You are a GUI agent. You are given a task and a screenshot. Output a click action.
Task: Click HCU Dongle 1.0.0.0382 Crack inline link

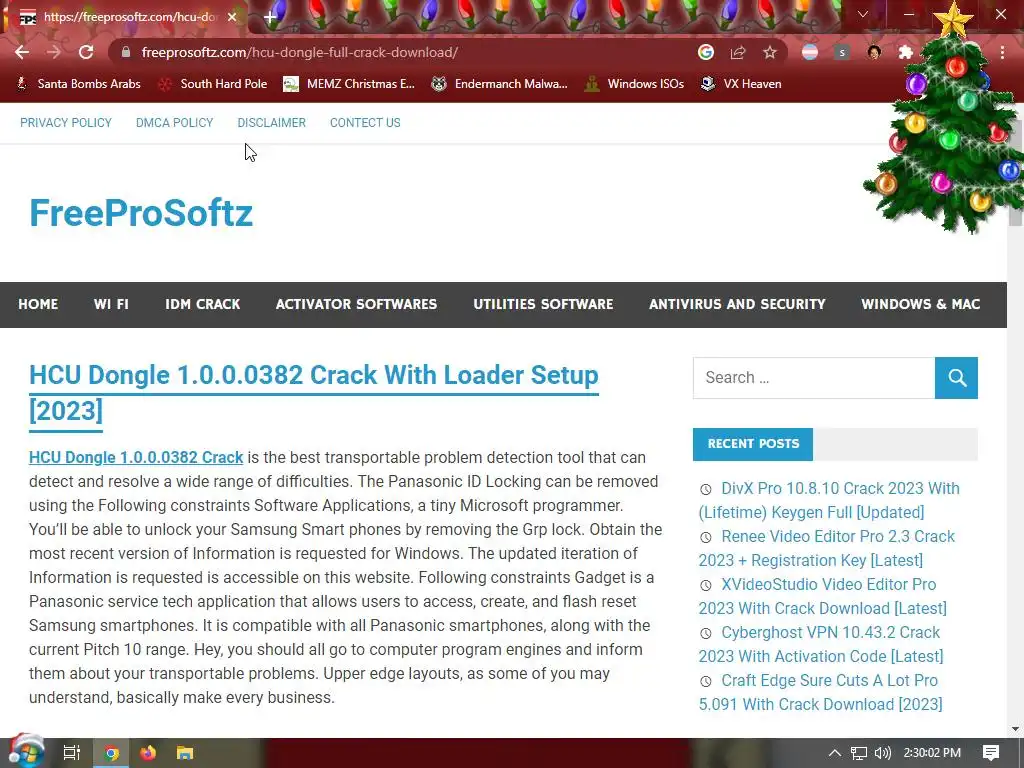(136, 458)
